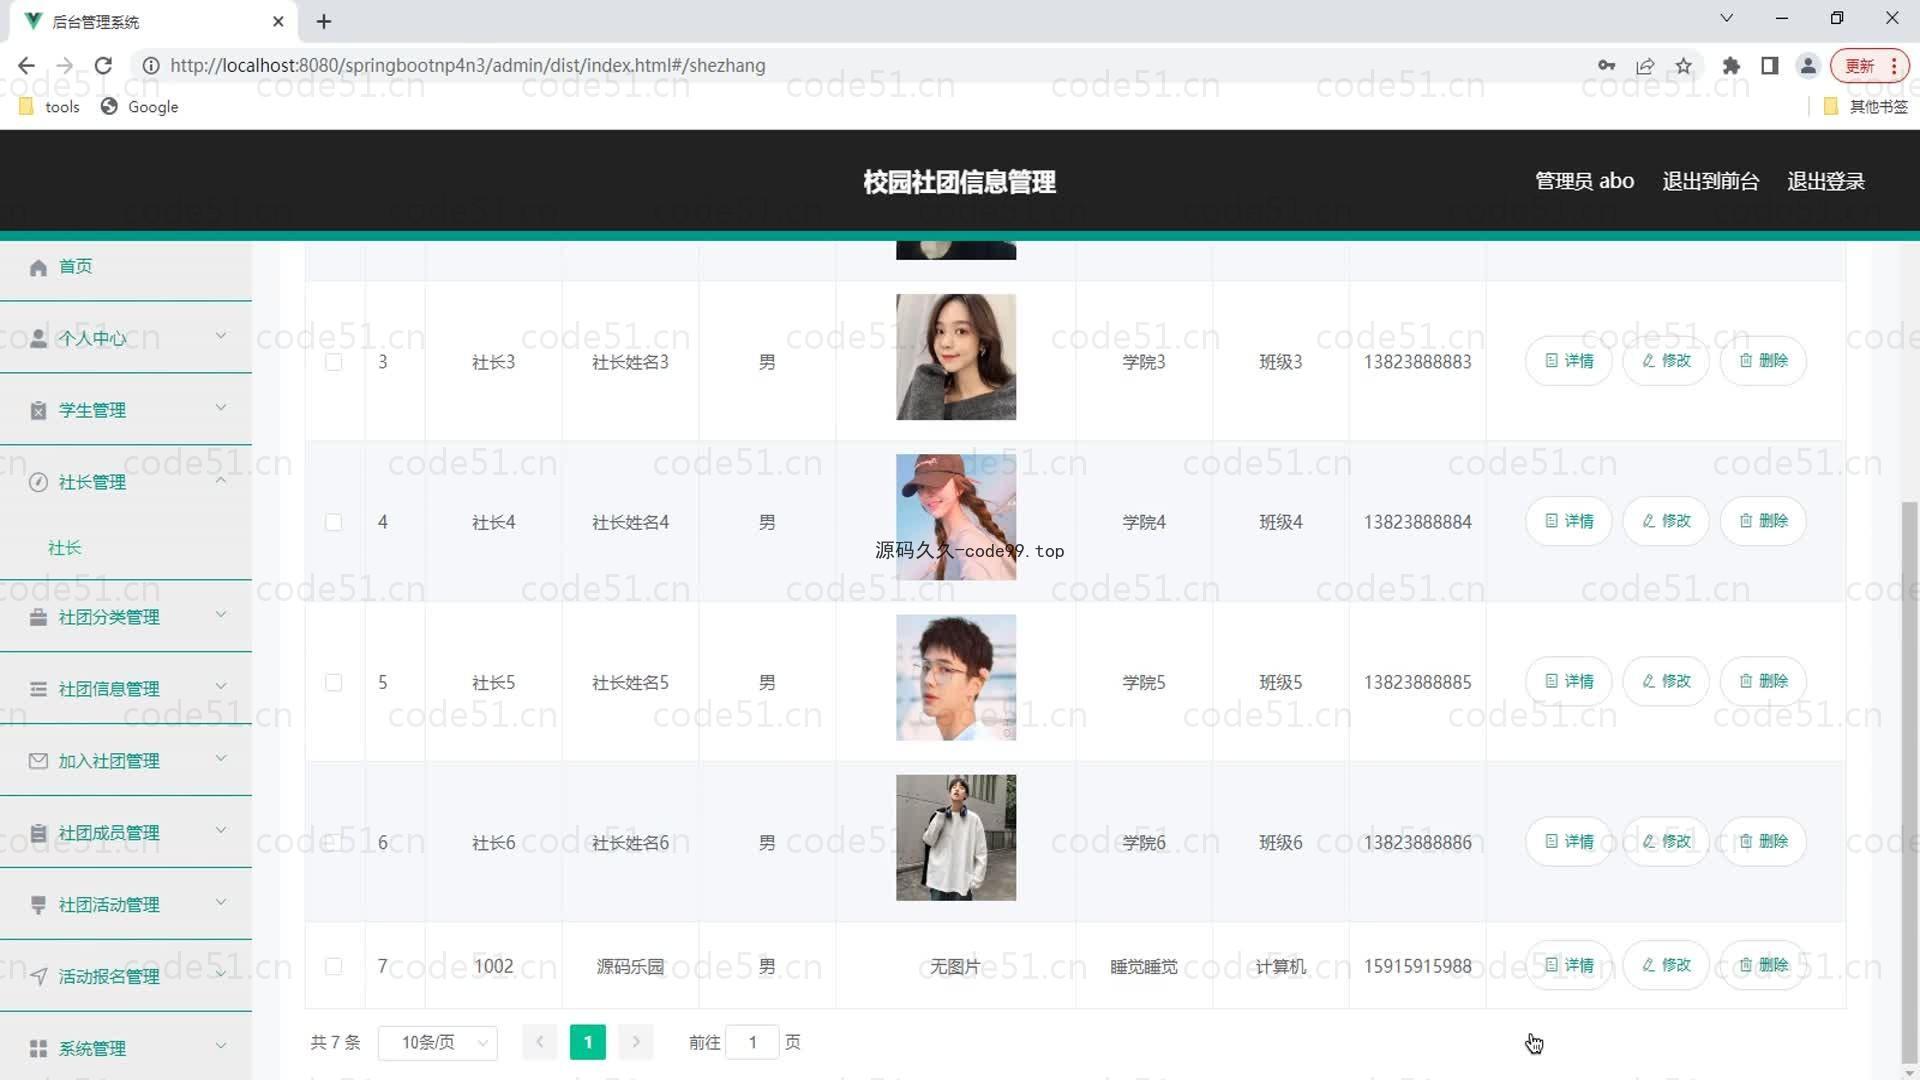Viewport: 1920px width, 1080px height.
Task: Select page 1 in pagination
Action: (x=588, y=1042)
